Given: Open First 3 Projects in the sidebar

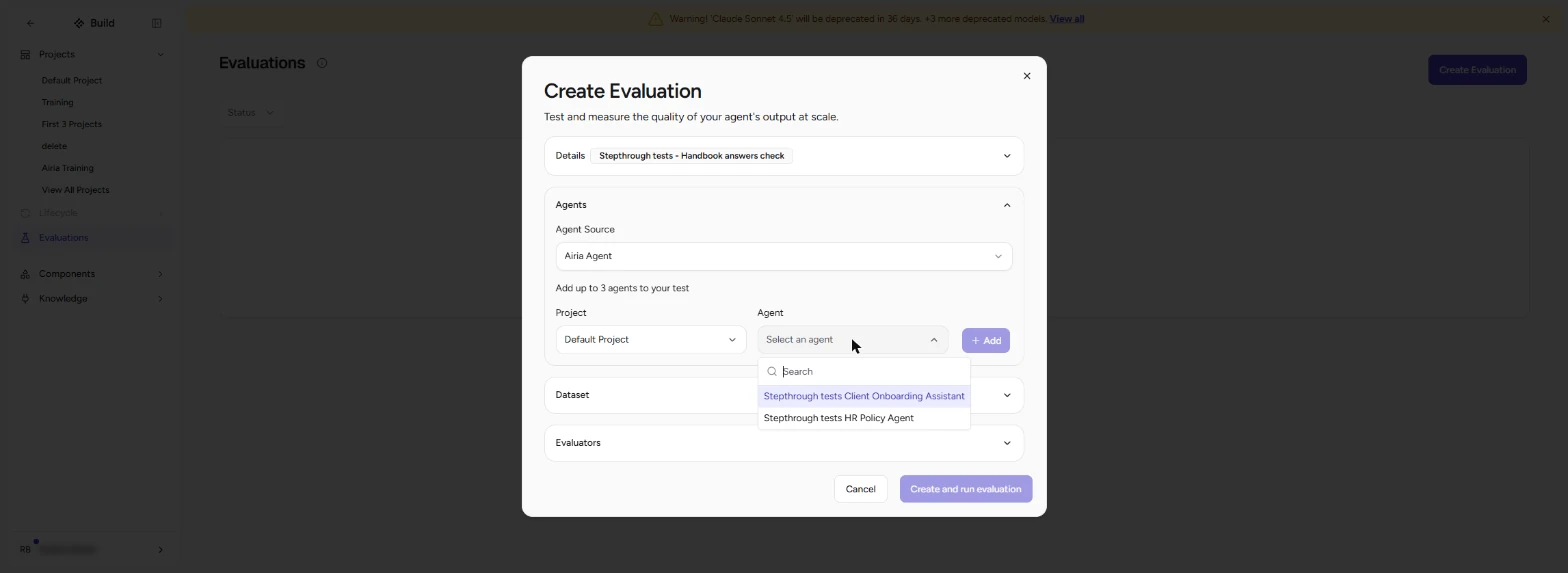Looking at the screenshot, I should pyautogui.click(x=72, y=124).
